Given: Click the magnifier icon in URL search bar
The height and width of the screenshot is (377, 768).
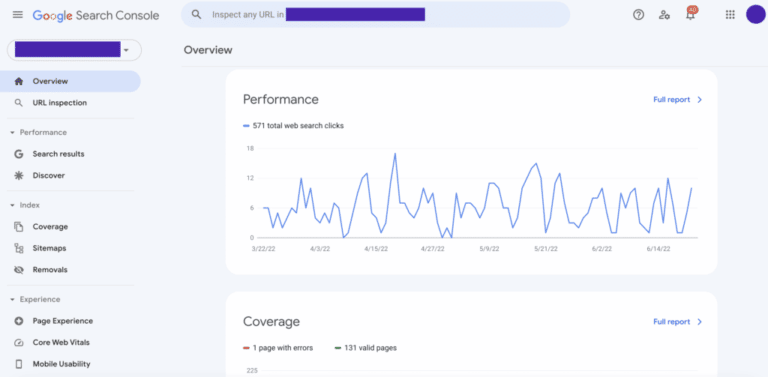Looking at the screenshot, I should (x=196, y=15).
